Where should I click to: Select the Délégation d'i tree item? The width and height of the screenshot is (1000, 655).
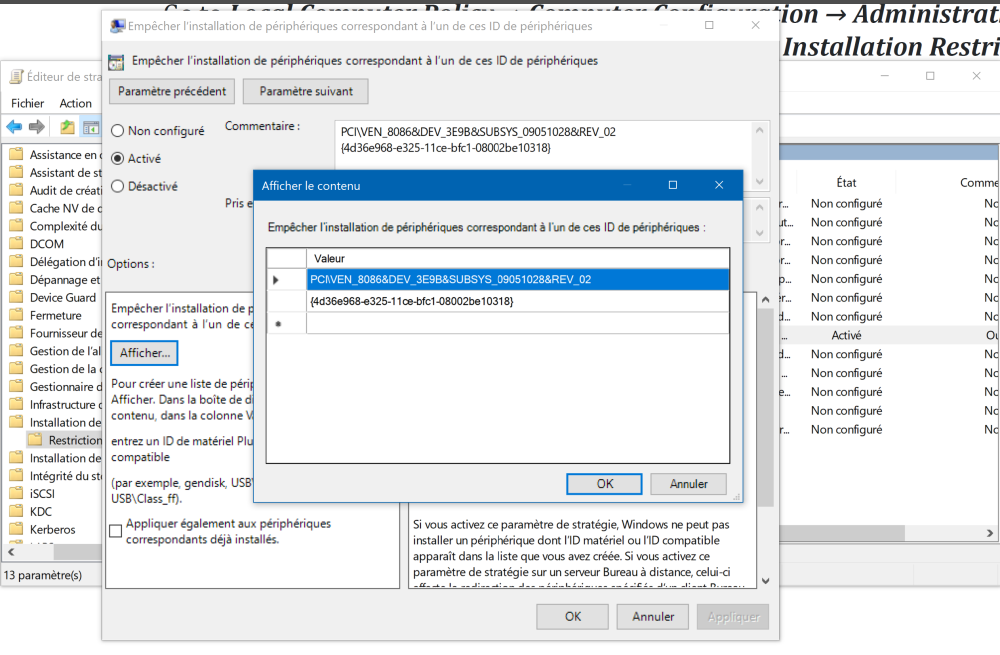tap(66, 261)
